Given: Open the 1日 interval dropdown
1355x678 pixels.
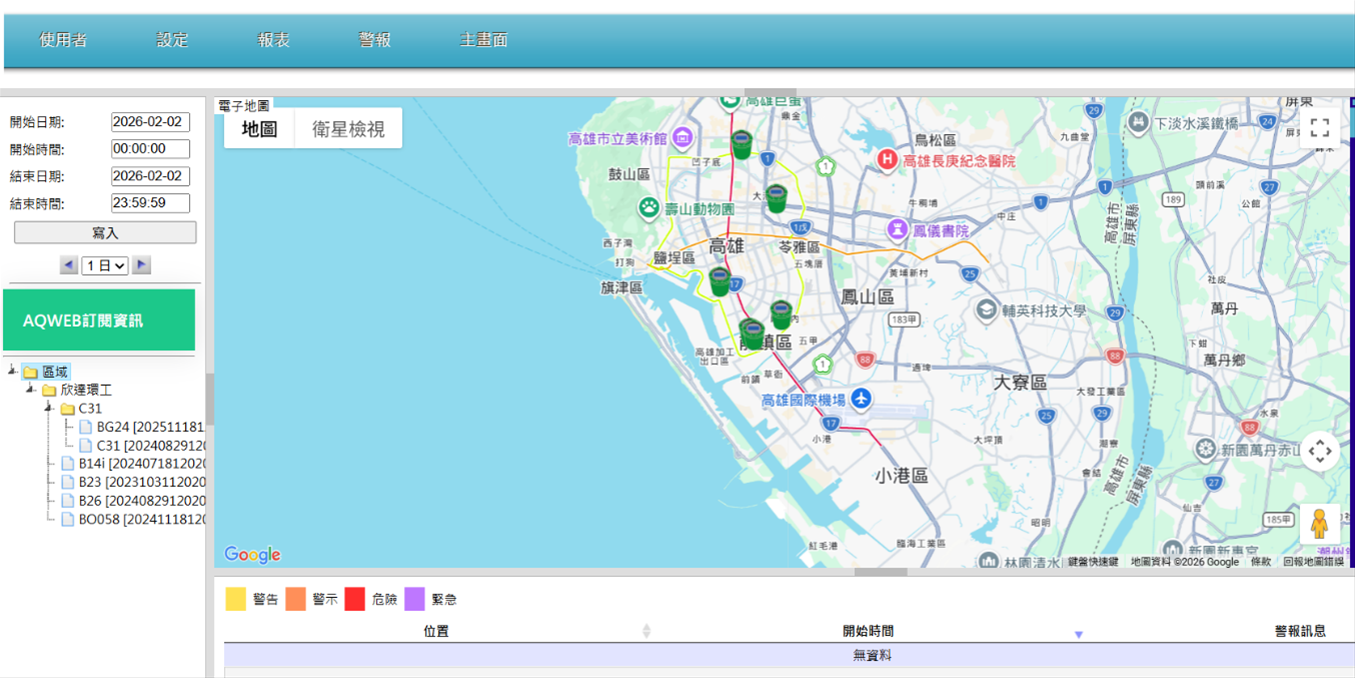Looking at the screenshot, I should [x=105, y=266].
